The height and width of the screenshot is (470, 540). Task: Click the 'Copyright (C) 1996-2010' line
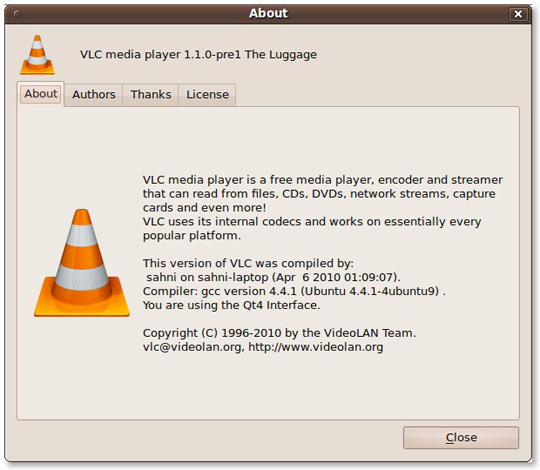279,333
